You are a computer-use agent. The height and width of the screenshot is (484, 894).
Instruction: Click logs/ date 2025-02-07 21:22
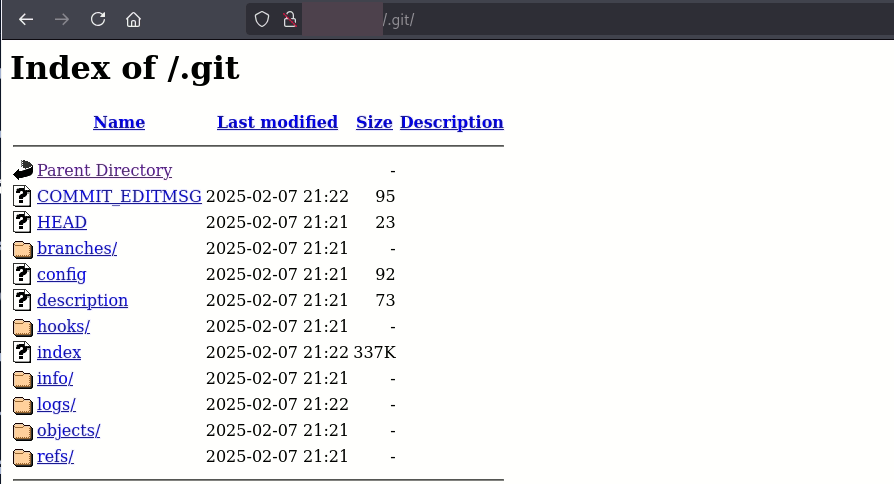coord(277,404)
